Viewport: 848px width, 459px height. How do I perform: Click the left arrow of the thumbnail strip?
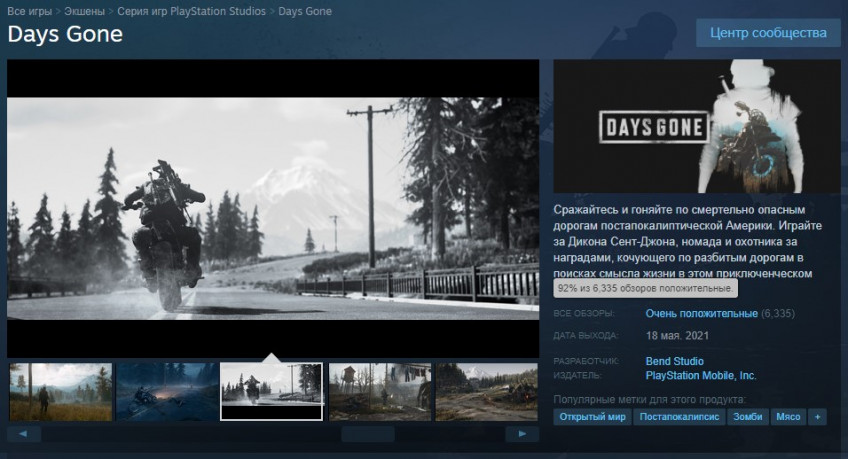pos(24,434)
